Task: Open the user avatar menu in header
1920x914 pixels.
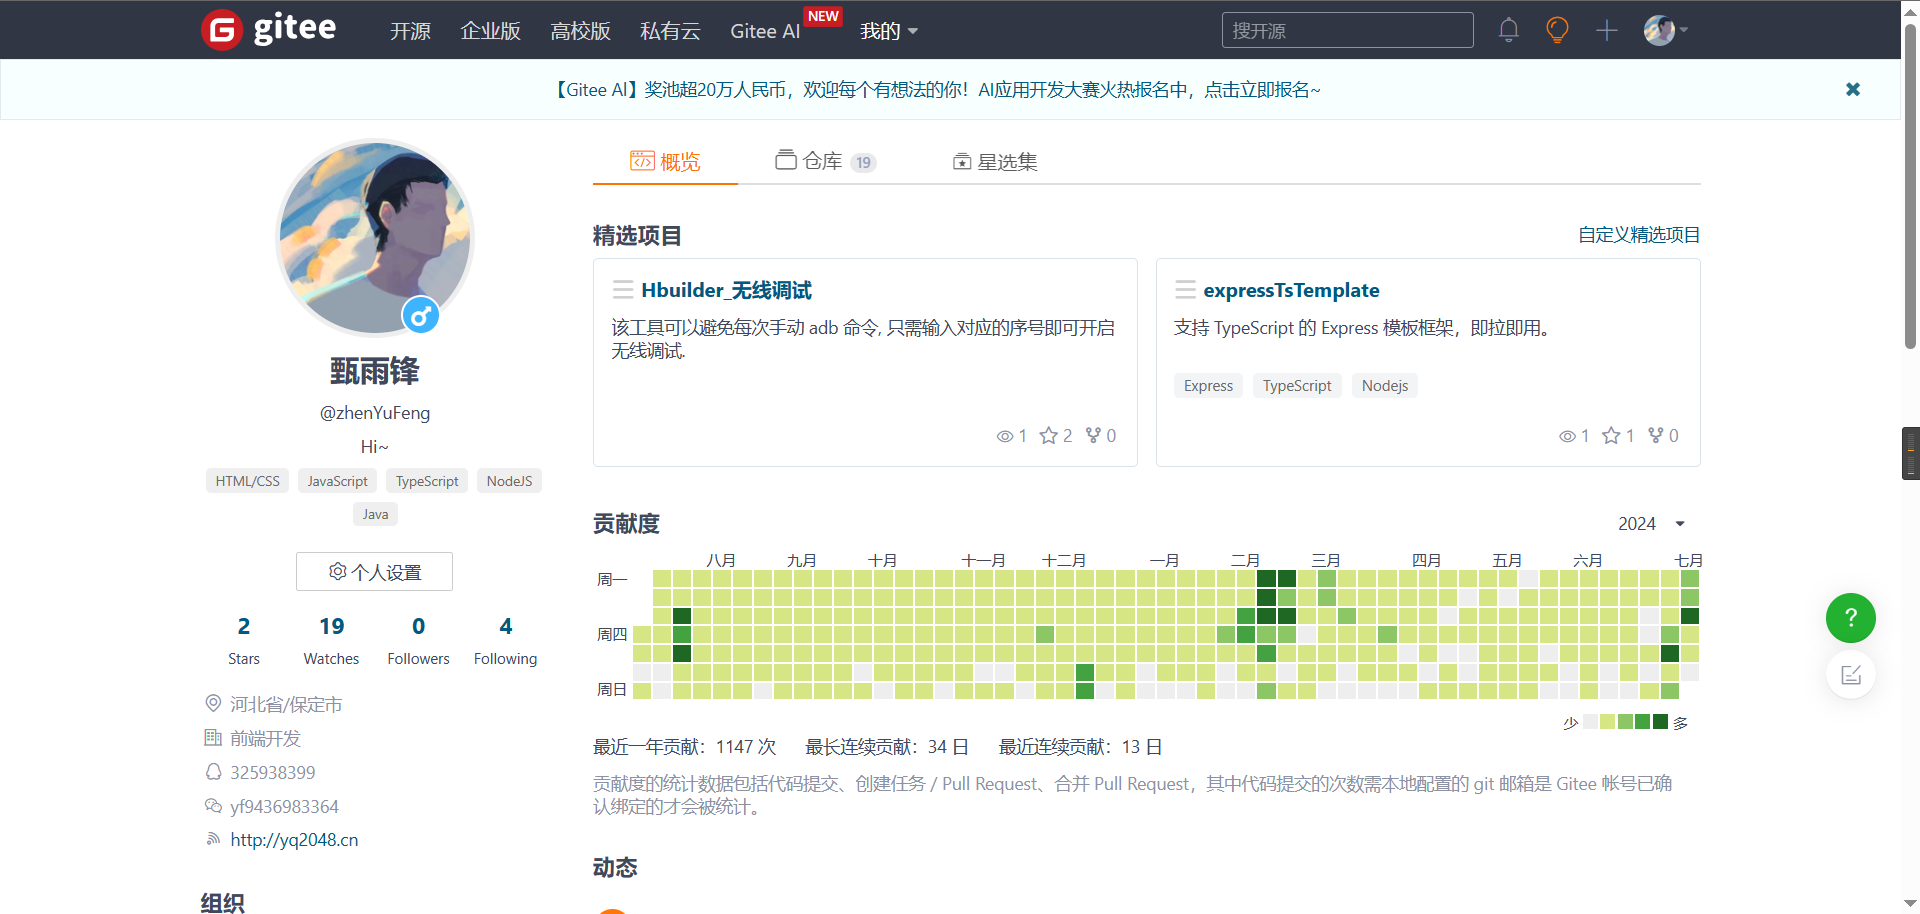Action: click(x=1666, y=30)
